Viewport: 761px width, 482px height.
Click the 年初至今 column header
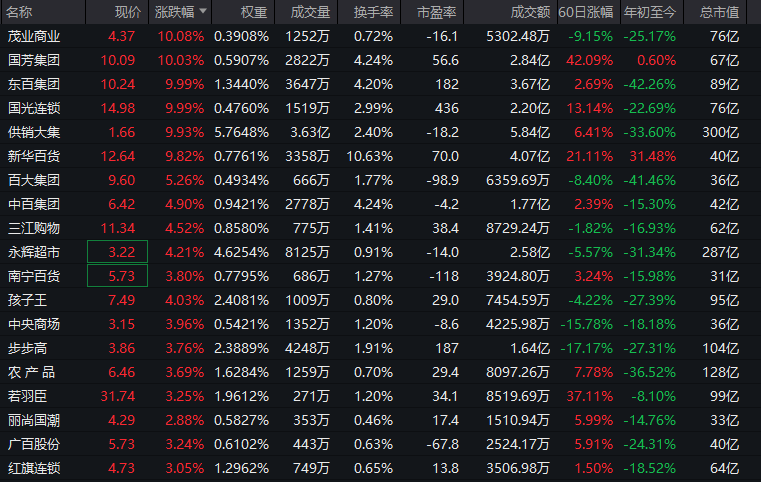coord(650,12)
